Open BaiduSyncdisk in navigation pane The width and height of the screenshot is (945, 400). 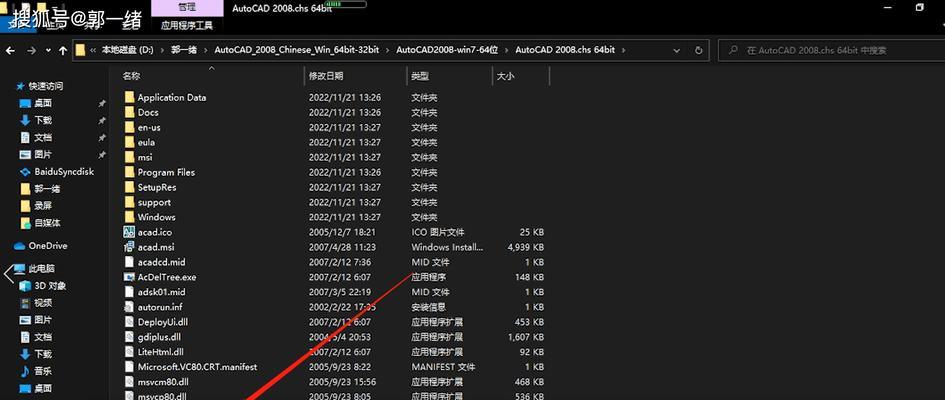point(64,172)
